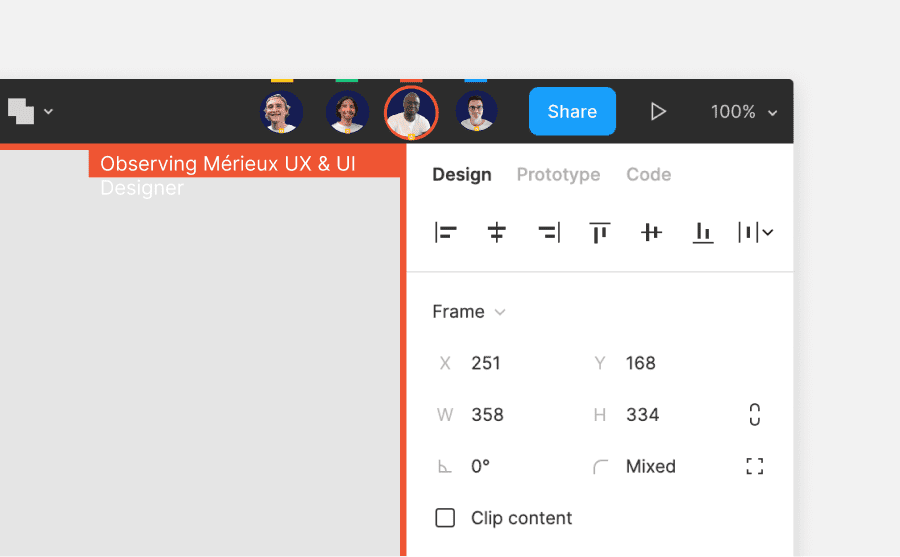Select the Design tab
Image resolution: width=900 pixels, height=557 pixels.
(x=461, y=175)
